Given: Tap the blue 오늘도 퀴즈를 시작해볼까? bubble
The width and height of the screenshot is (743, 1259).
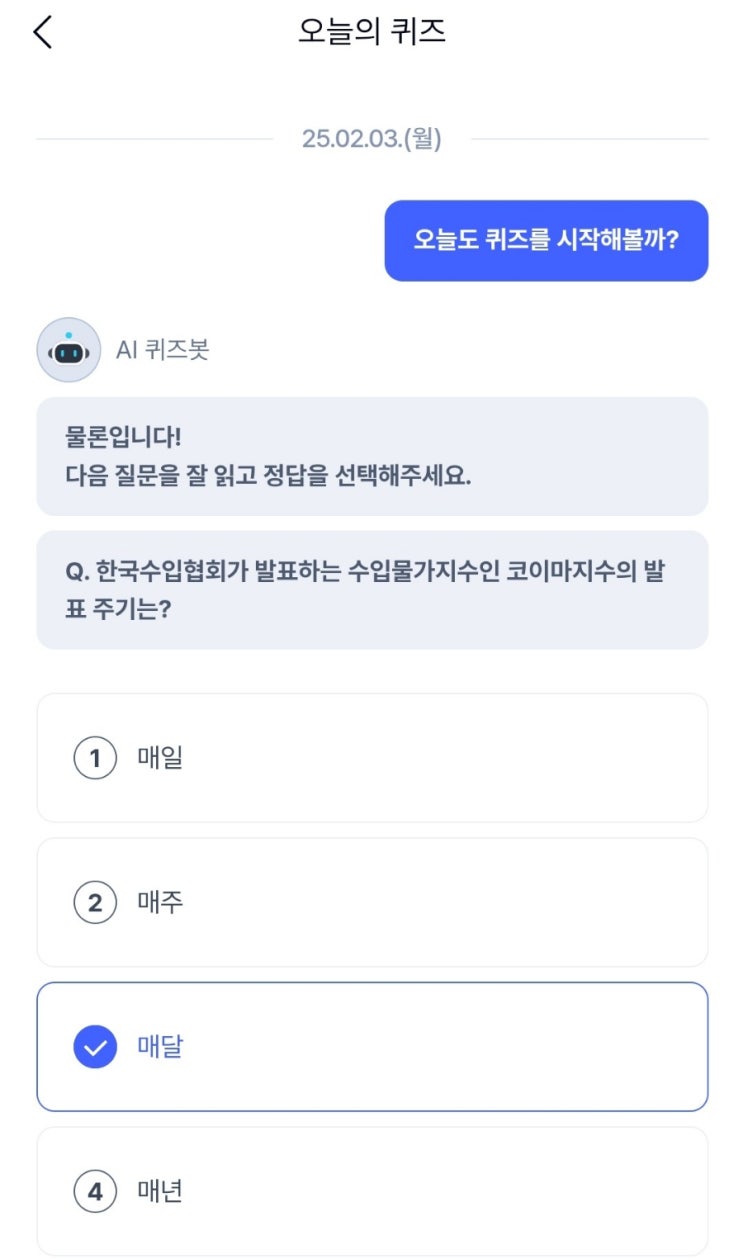Looking at the screenshot, I should (x=546, y=241).
